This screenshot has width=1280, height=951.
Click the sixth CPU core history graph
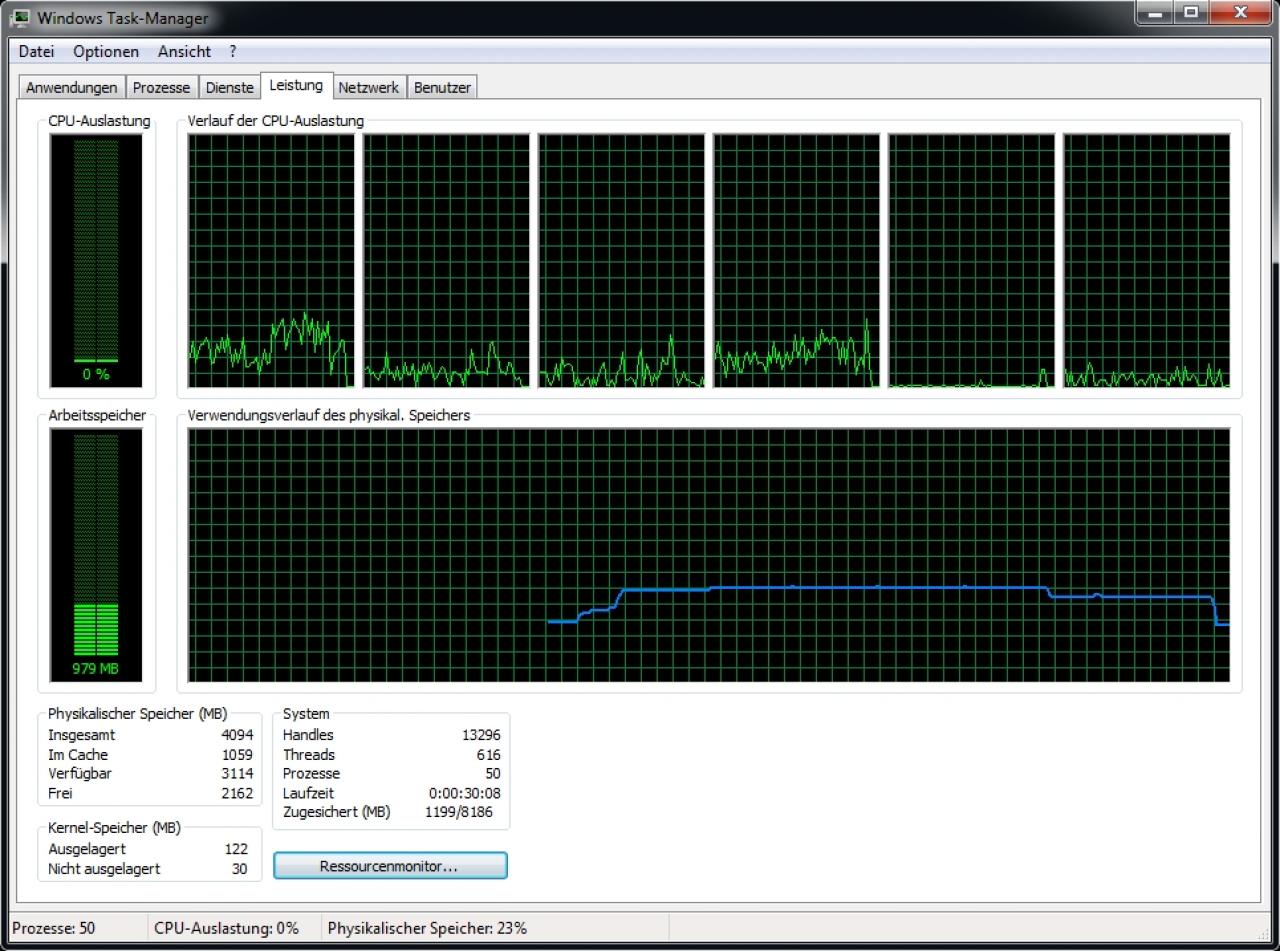tap(1146, 260)
